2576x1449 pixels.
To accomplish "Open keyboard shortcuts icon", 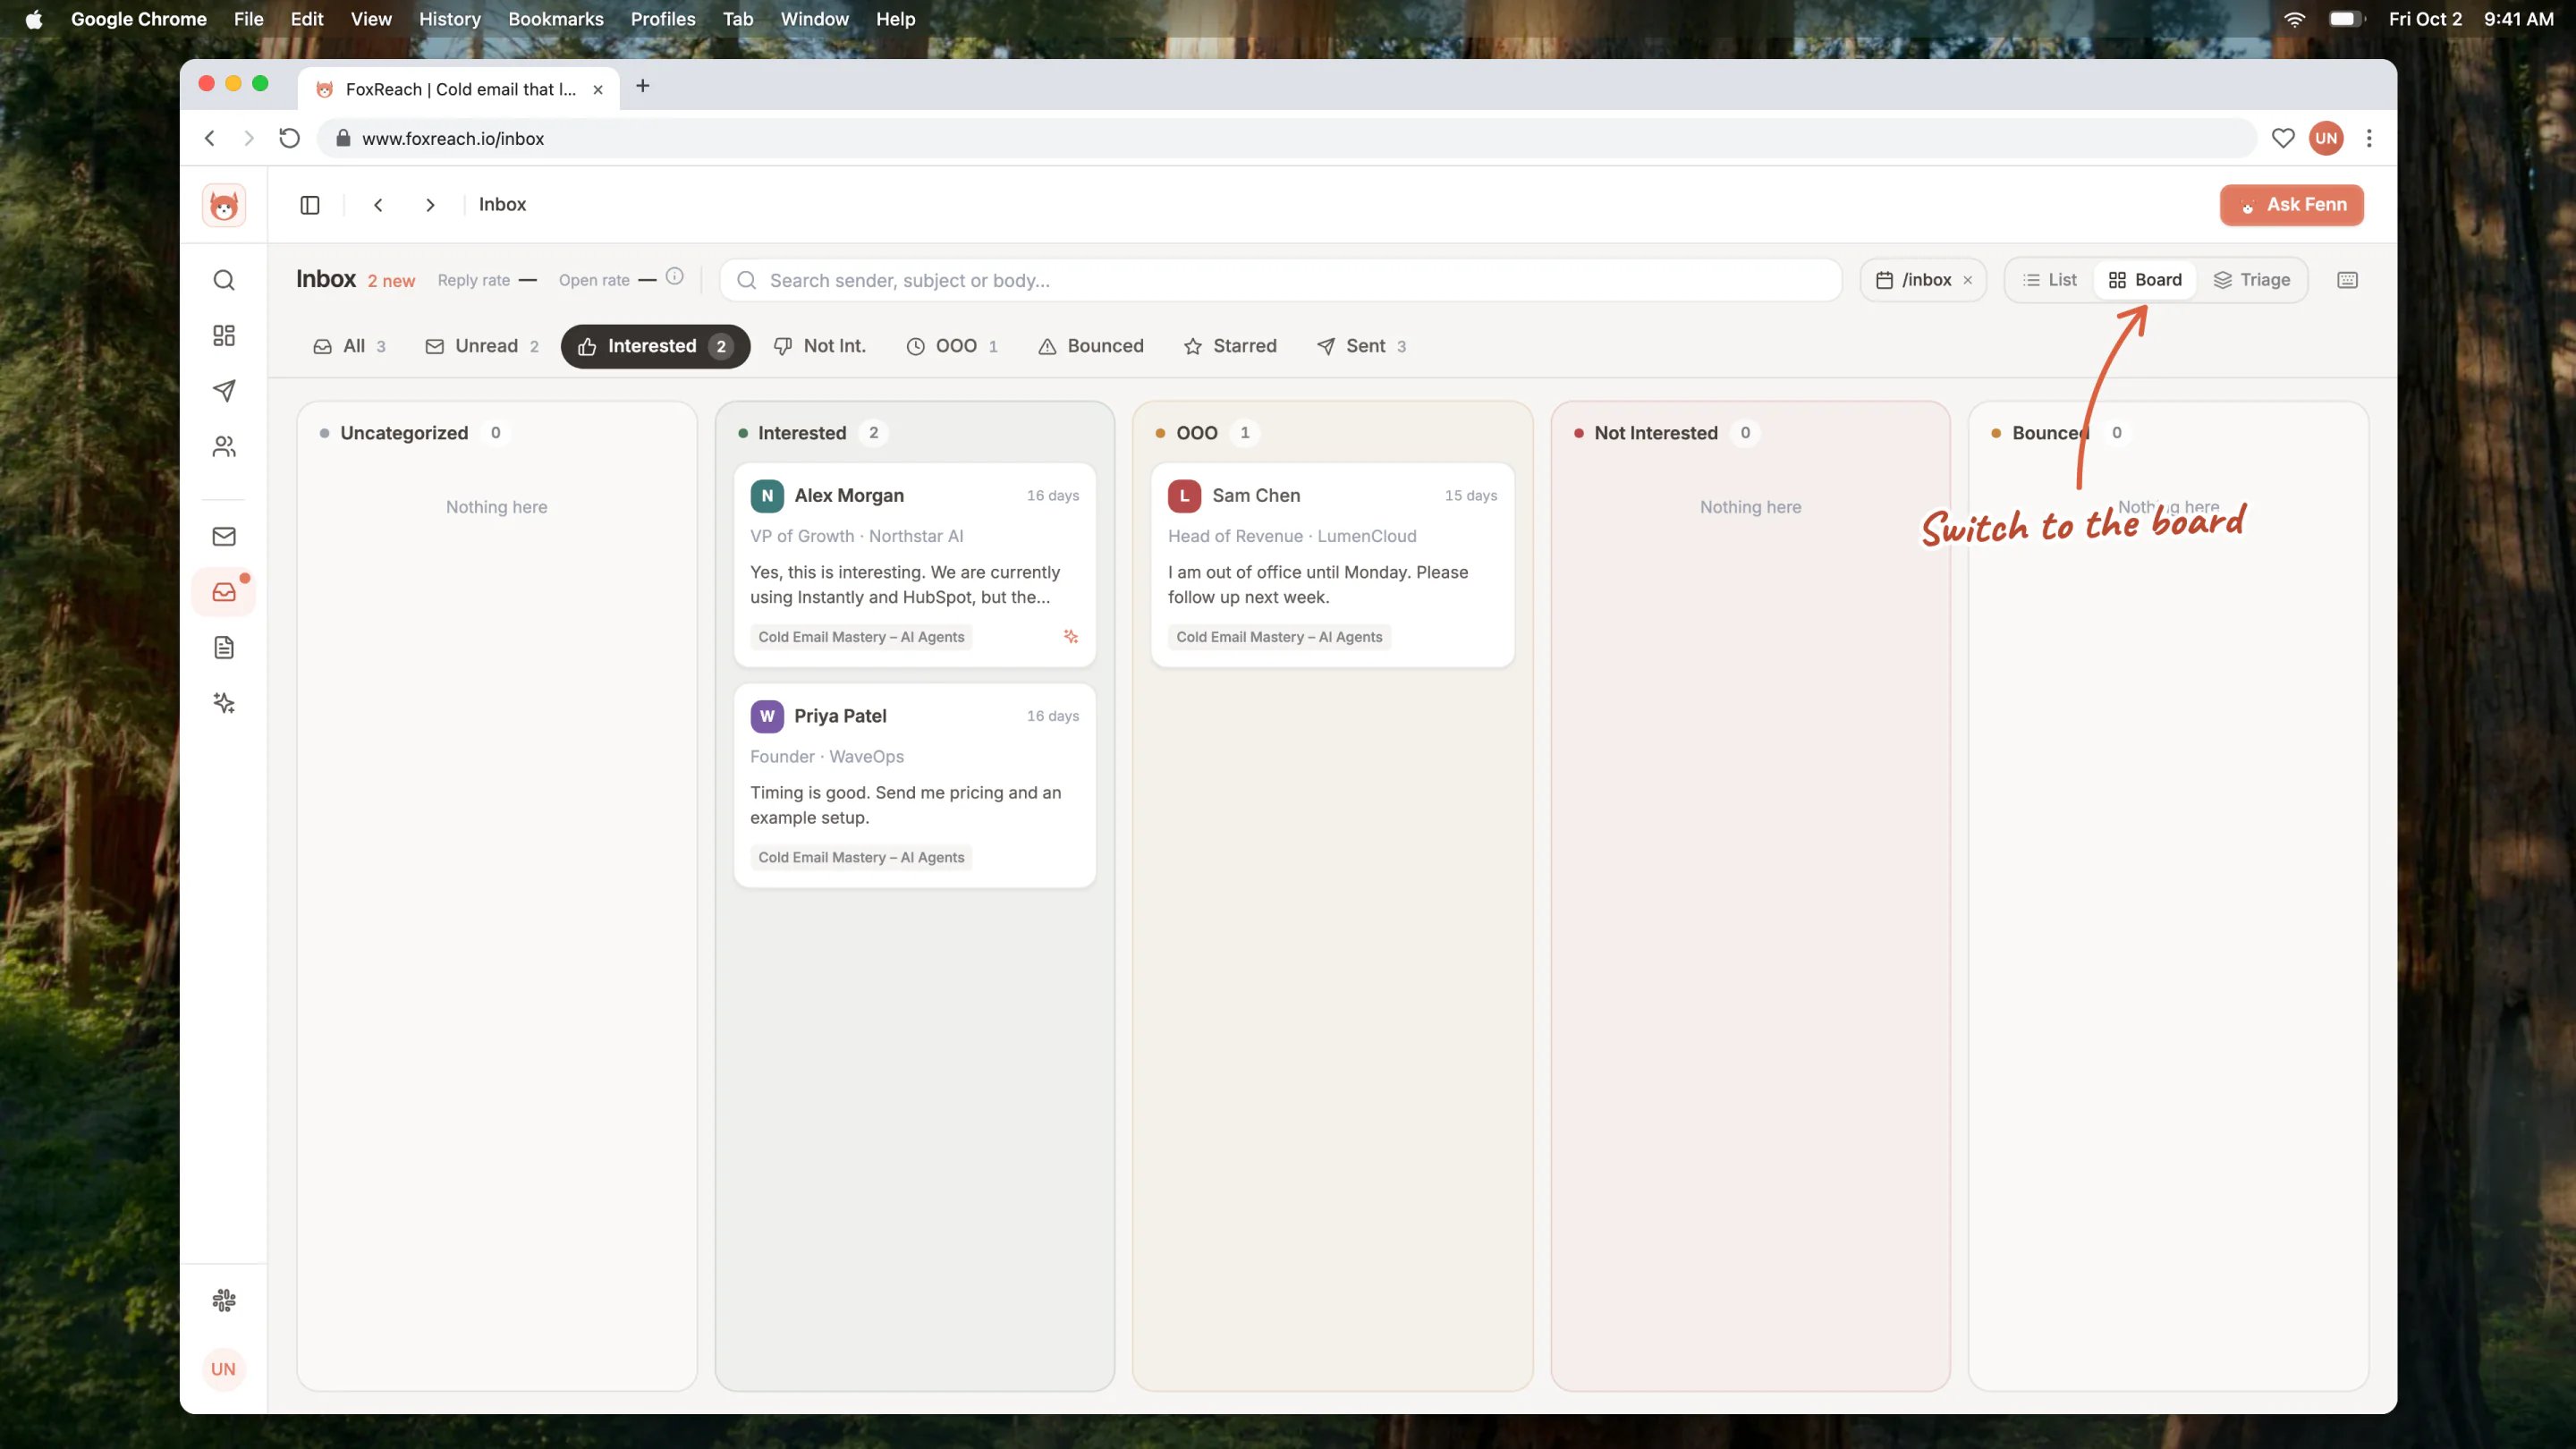I will point(2348,280).
